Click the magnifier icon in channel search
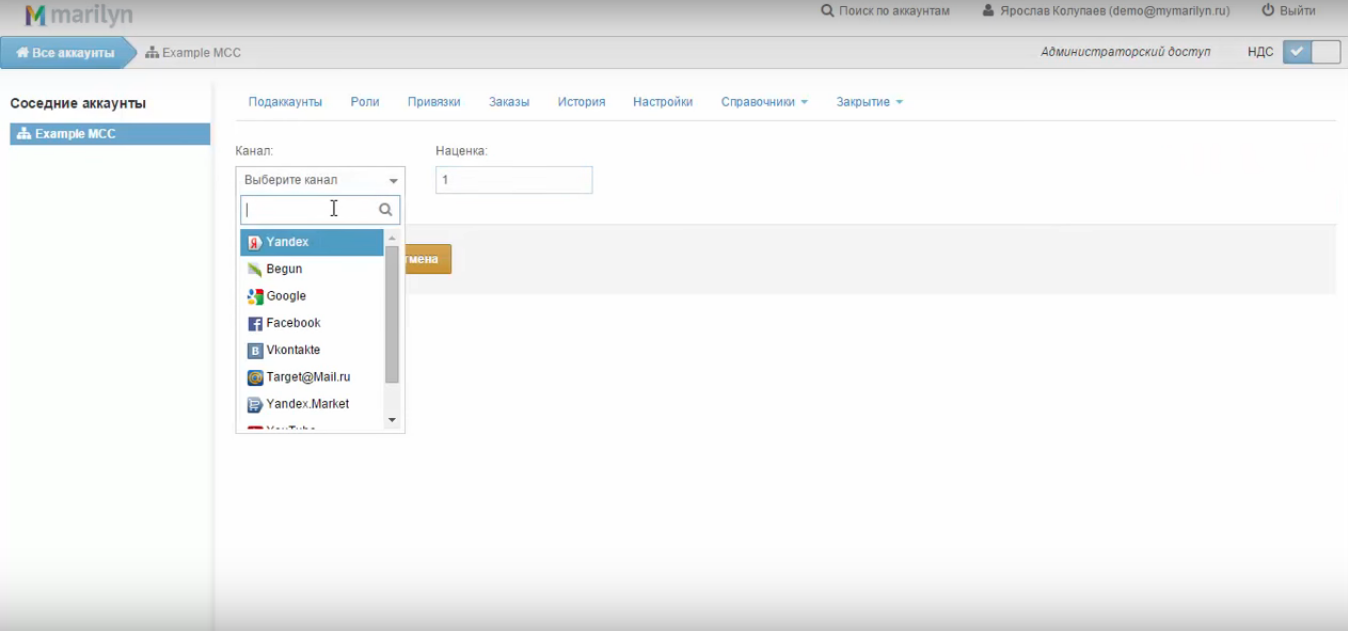The height and width of the screenshot is (631, 1348). [x=385, y=210]
